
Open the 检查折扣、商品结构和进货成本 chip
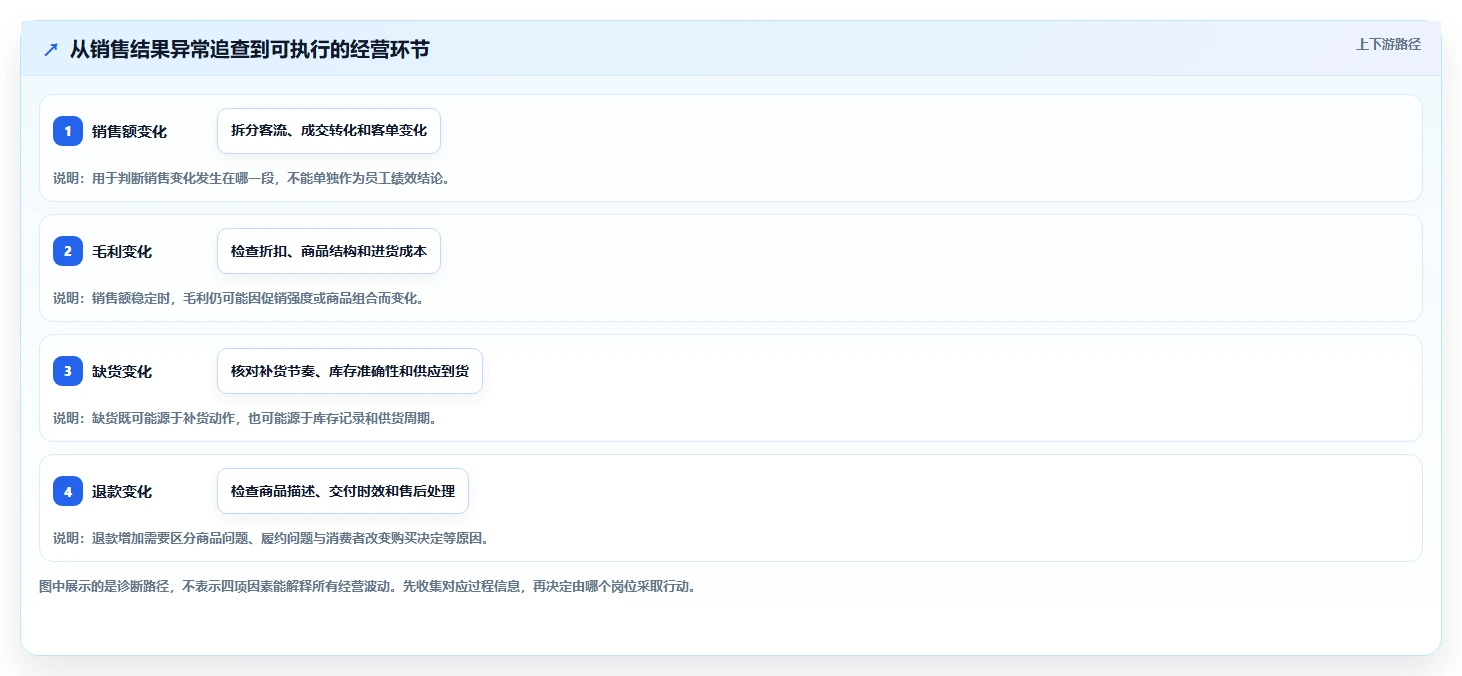tap(329, 251)
